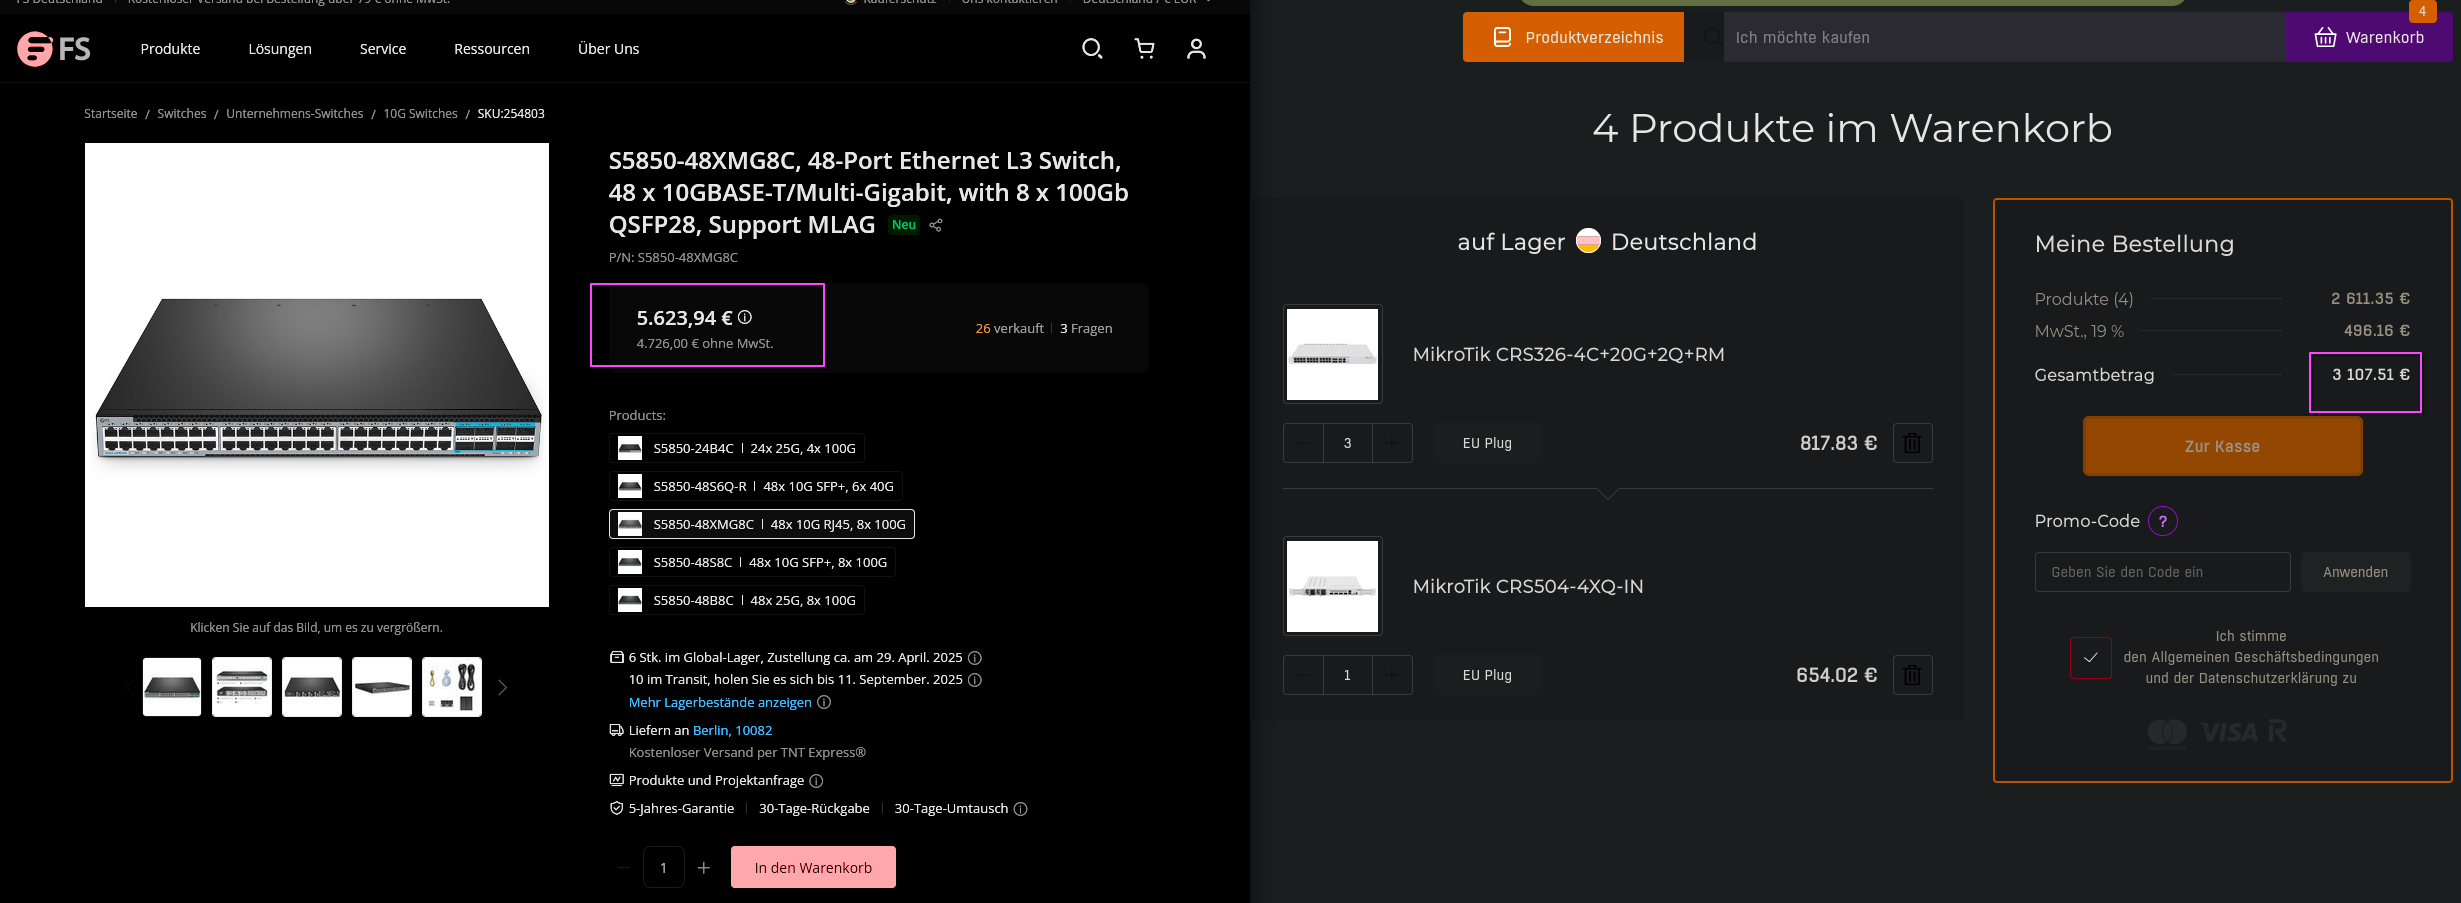
Task: Select variant S5850-48XMG8C 48x 10G RJ45
Action: point(762,524)
